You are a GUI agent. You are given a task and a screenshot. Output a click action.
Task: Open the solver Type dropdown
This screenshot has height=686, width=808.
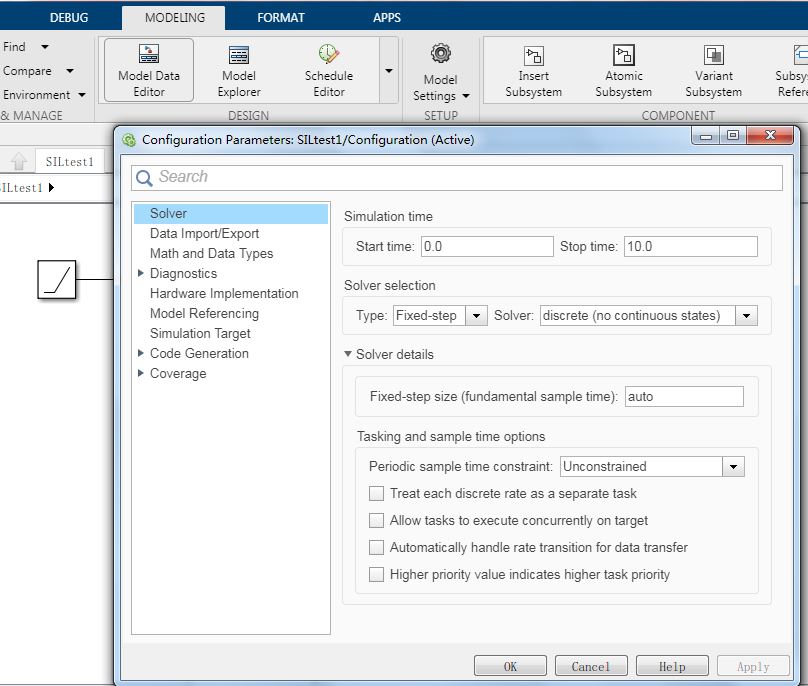coord(476,315)
